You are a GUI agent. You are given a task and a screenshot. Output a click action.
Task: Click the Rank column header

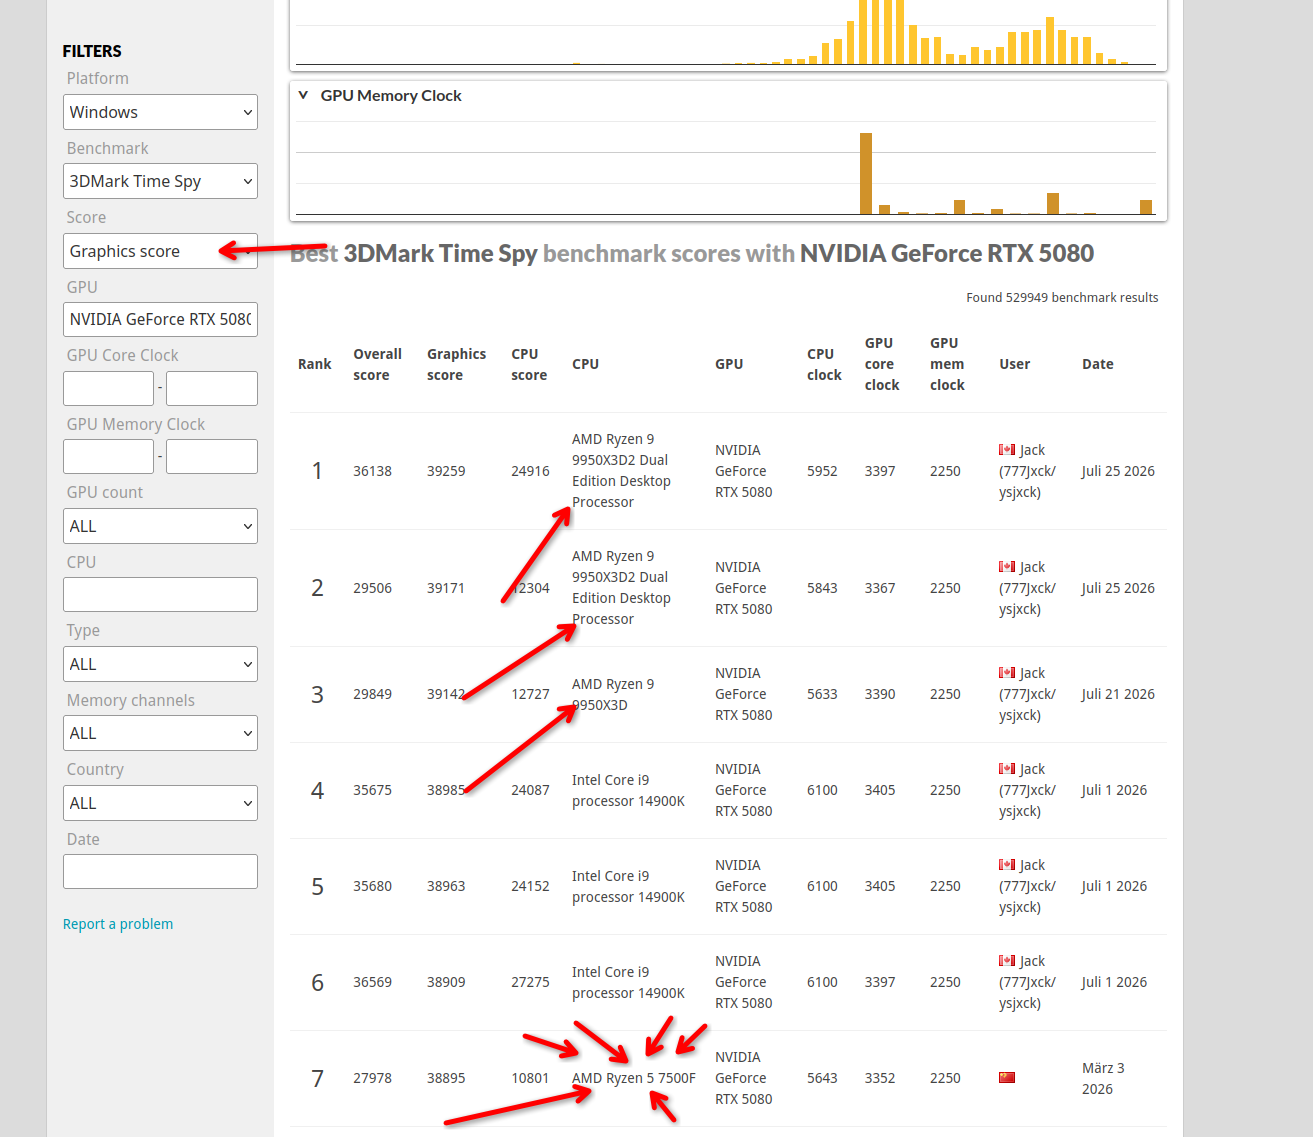pyautogui.click(x=314, y=364)
